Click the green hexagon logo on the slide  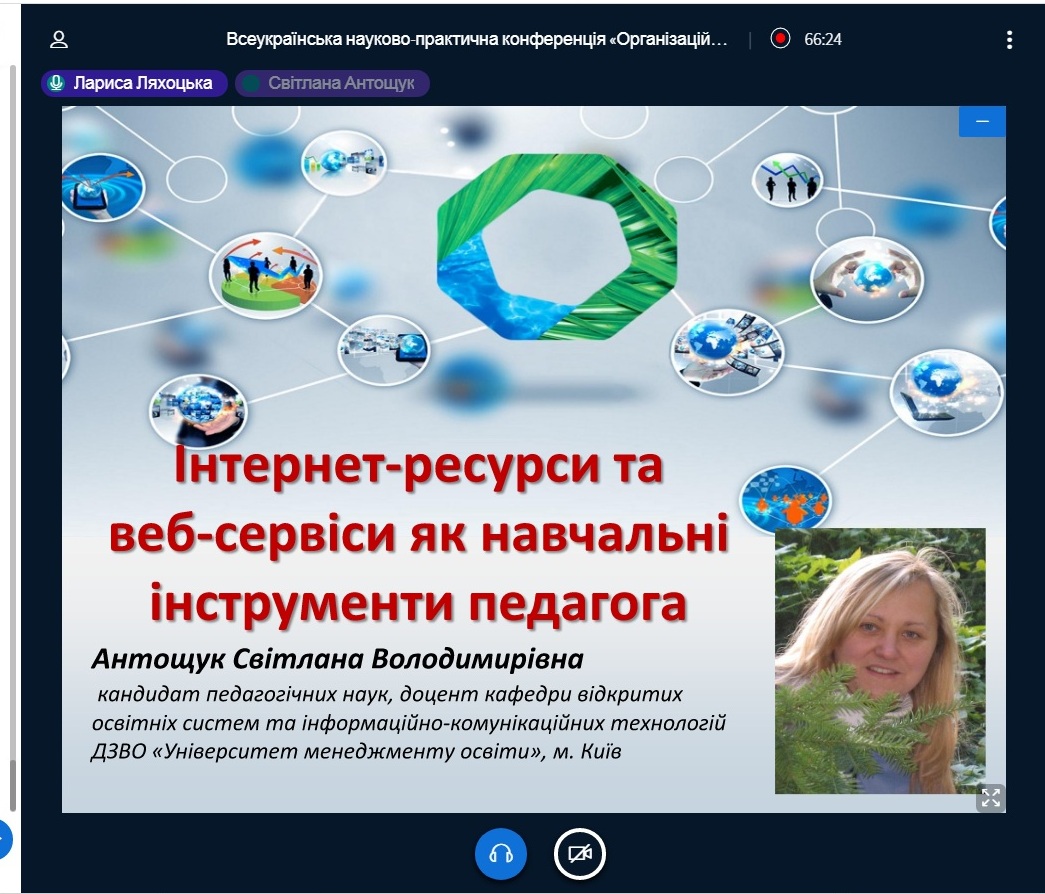(x=556, y=244)
